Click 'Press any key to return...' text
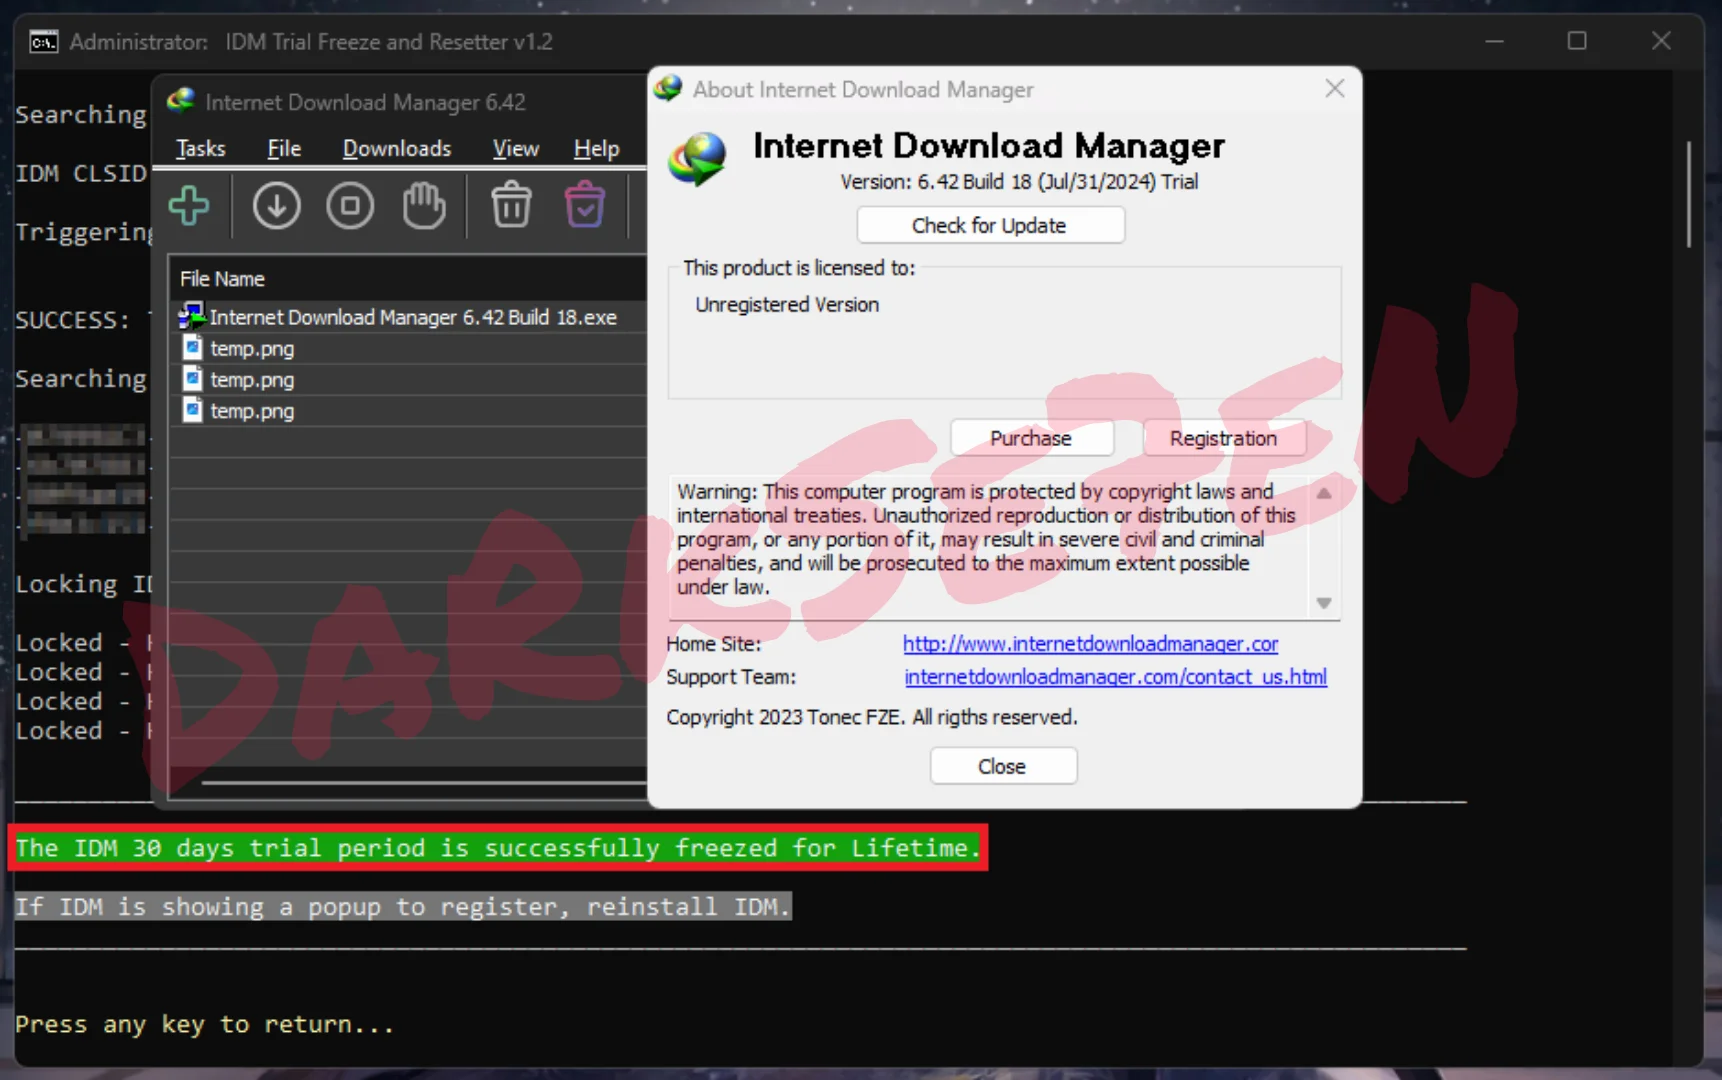1722x1080 pixels. [x=205, y=1025]
